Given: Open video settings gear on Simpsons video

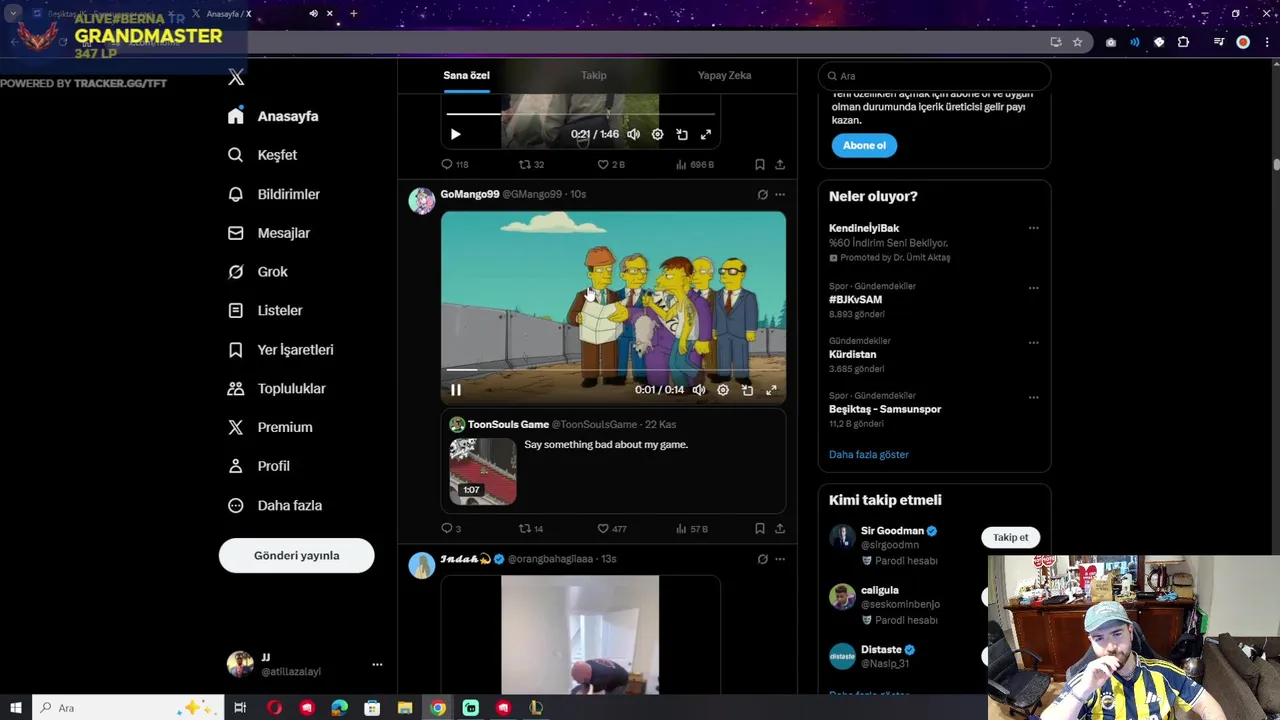Looking at the screenshot, I should (x=723, y=390).
